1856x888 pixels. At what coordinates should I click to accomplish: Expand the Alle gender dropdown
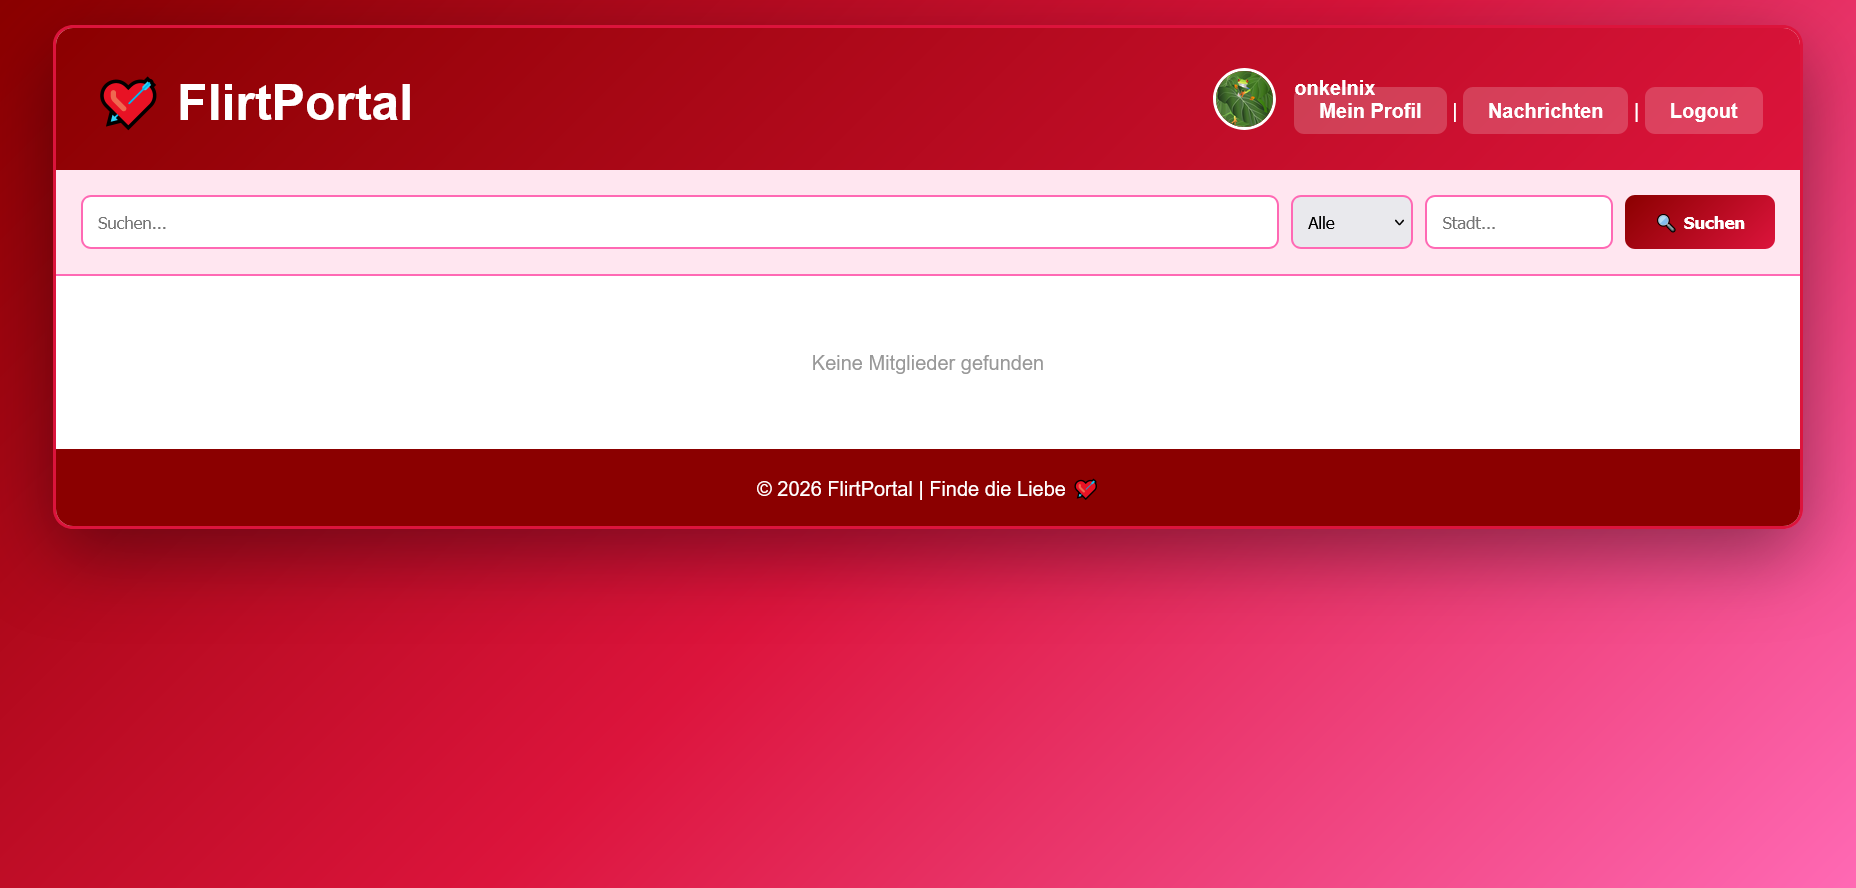(x=1352, y=222)
